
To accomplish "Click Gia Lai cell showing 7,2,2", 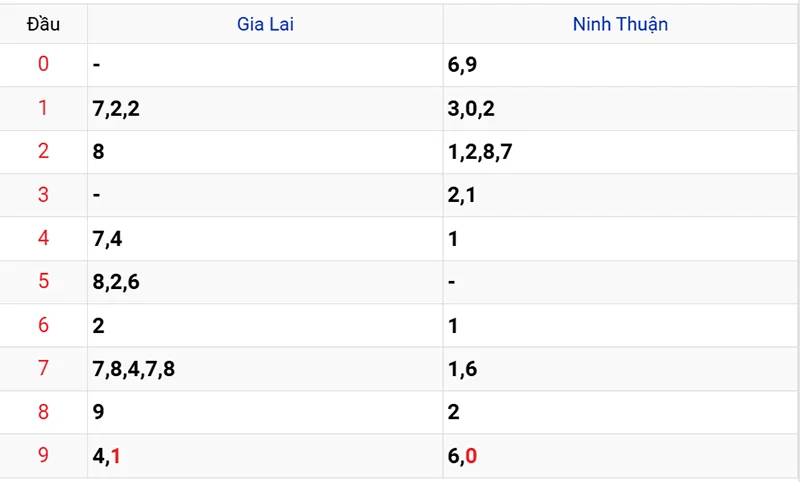I will tap(265, 108).
